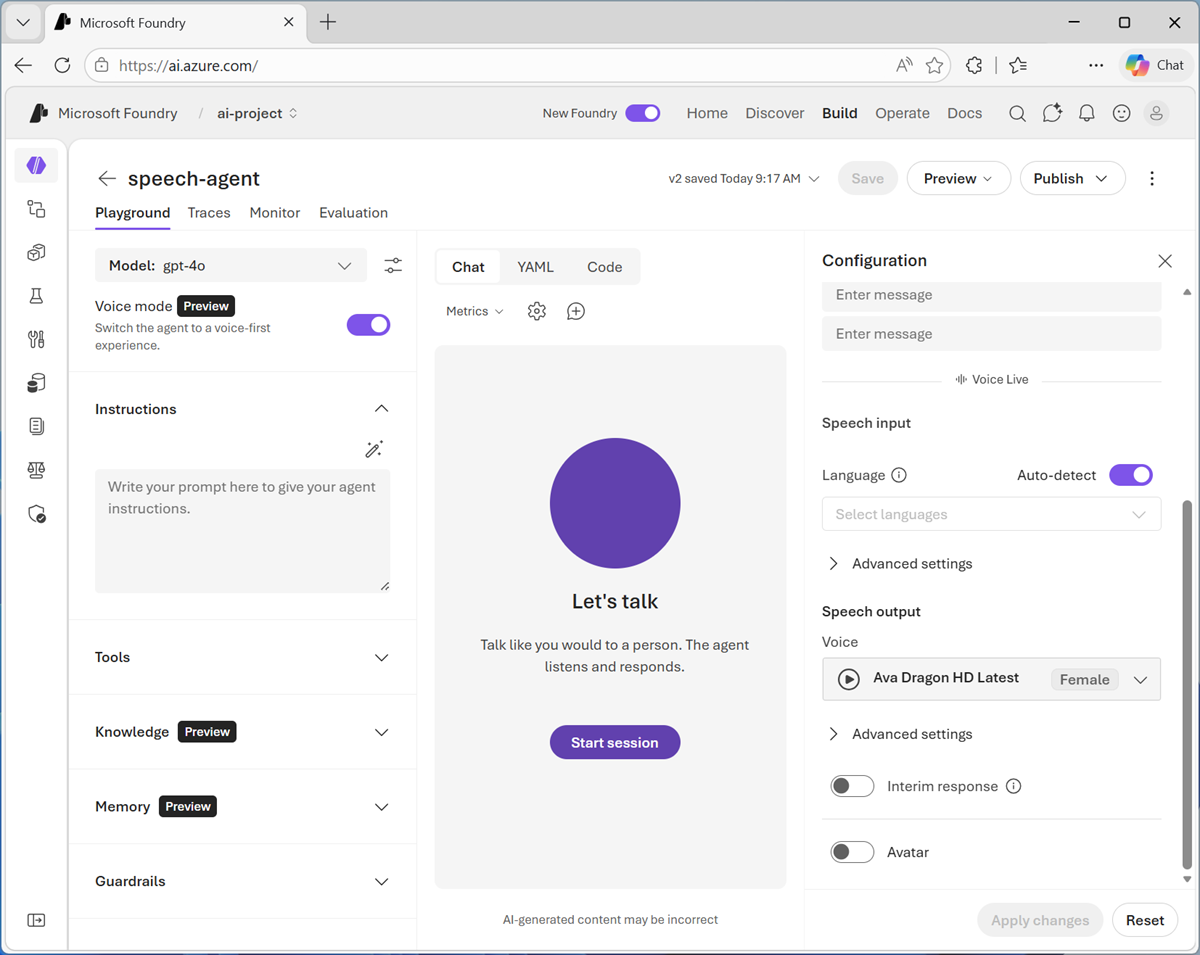Show Interim response info icon

1013,786
